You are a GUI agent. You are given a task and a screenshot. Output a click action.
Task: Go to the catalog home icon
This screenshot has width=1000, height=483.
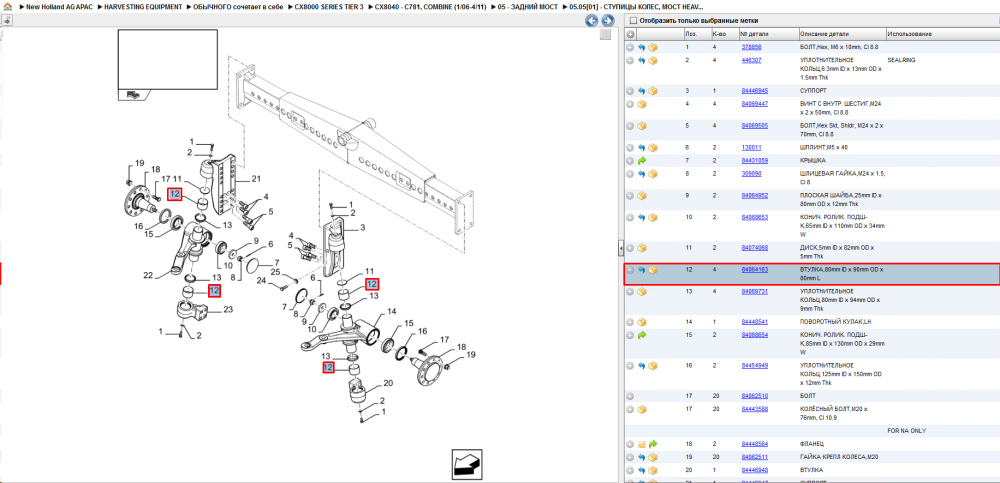click(6, 6)
